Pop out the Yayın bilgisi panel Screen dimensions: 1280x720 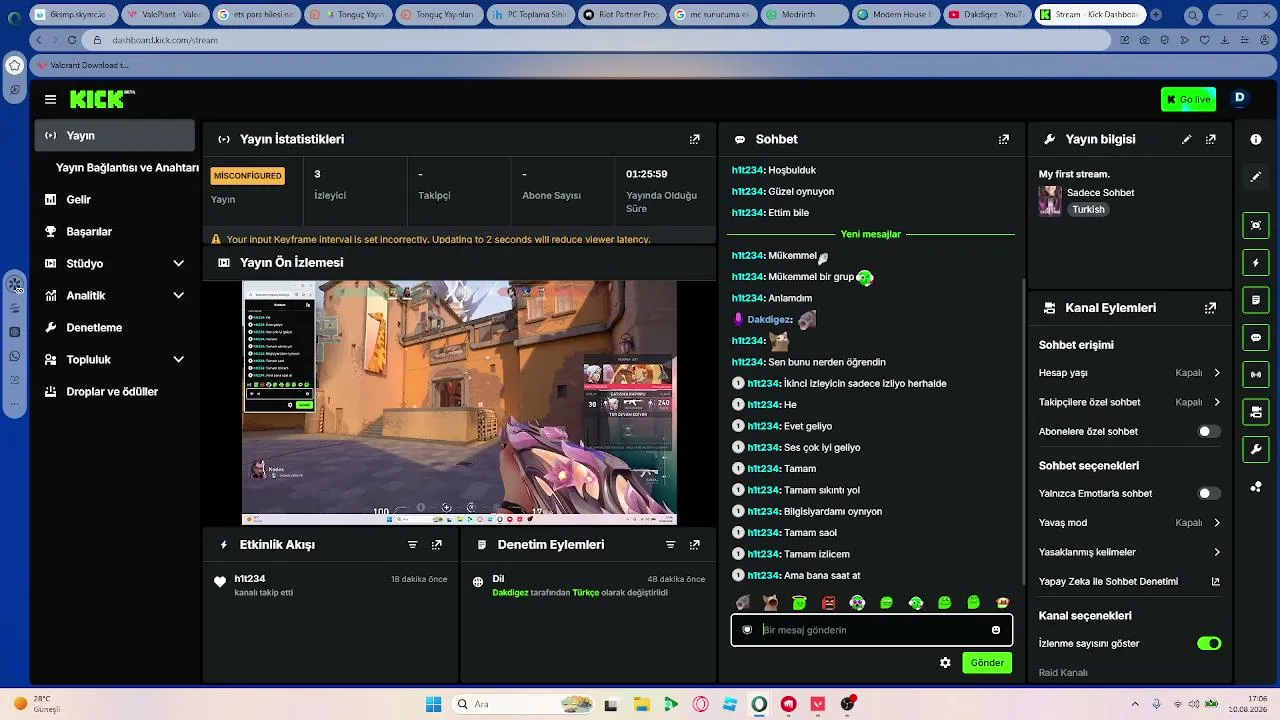tap(1211, 139)
